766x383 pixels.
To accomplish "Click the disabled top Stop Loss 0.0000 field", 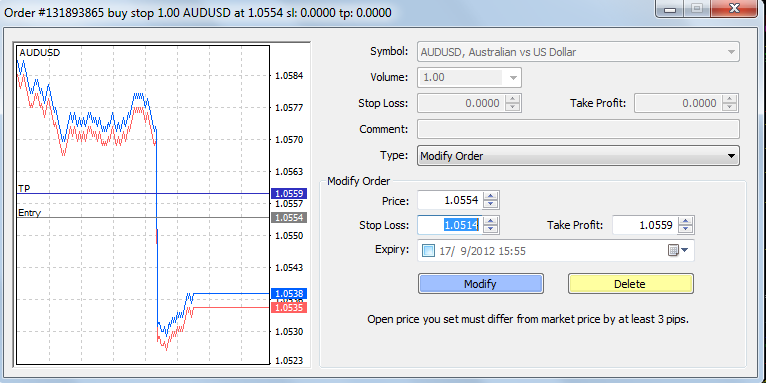I will pyautogui.click(x=461, y=103).
